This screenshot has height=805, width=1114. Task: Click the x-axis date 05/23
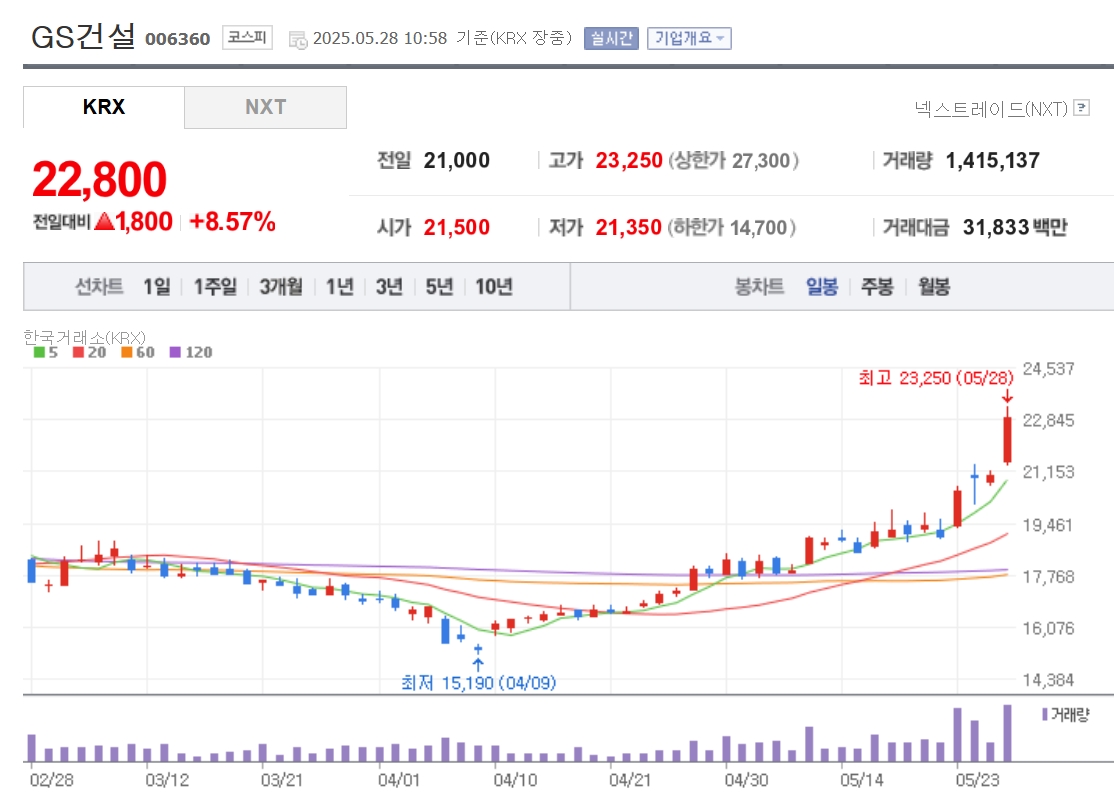978,780
